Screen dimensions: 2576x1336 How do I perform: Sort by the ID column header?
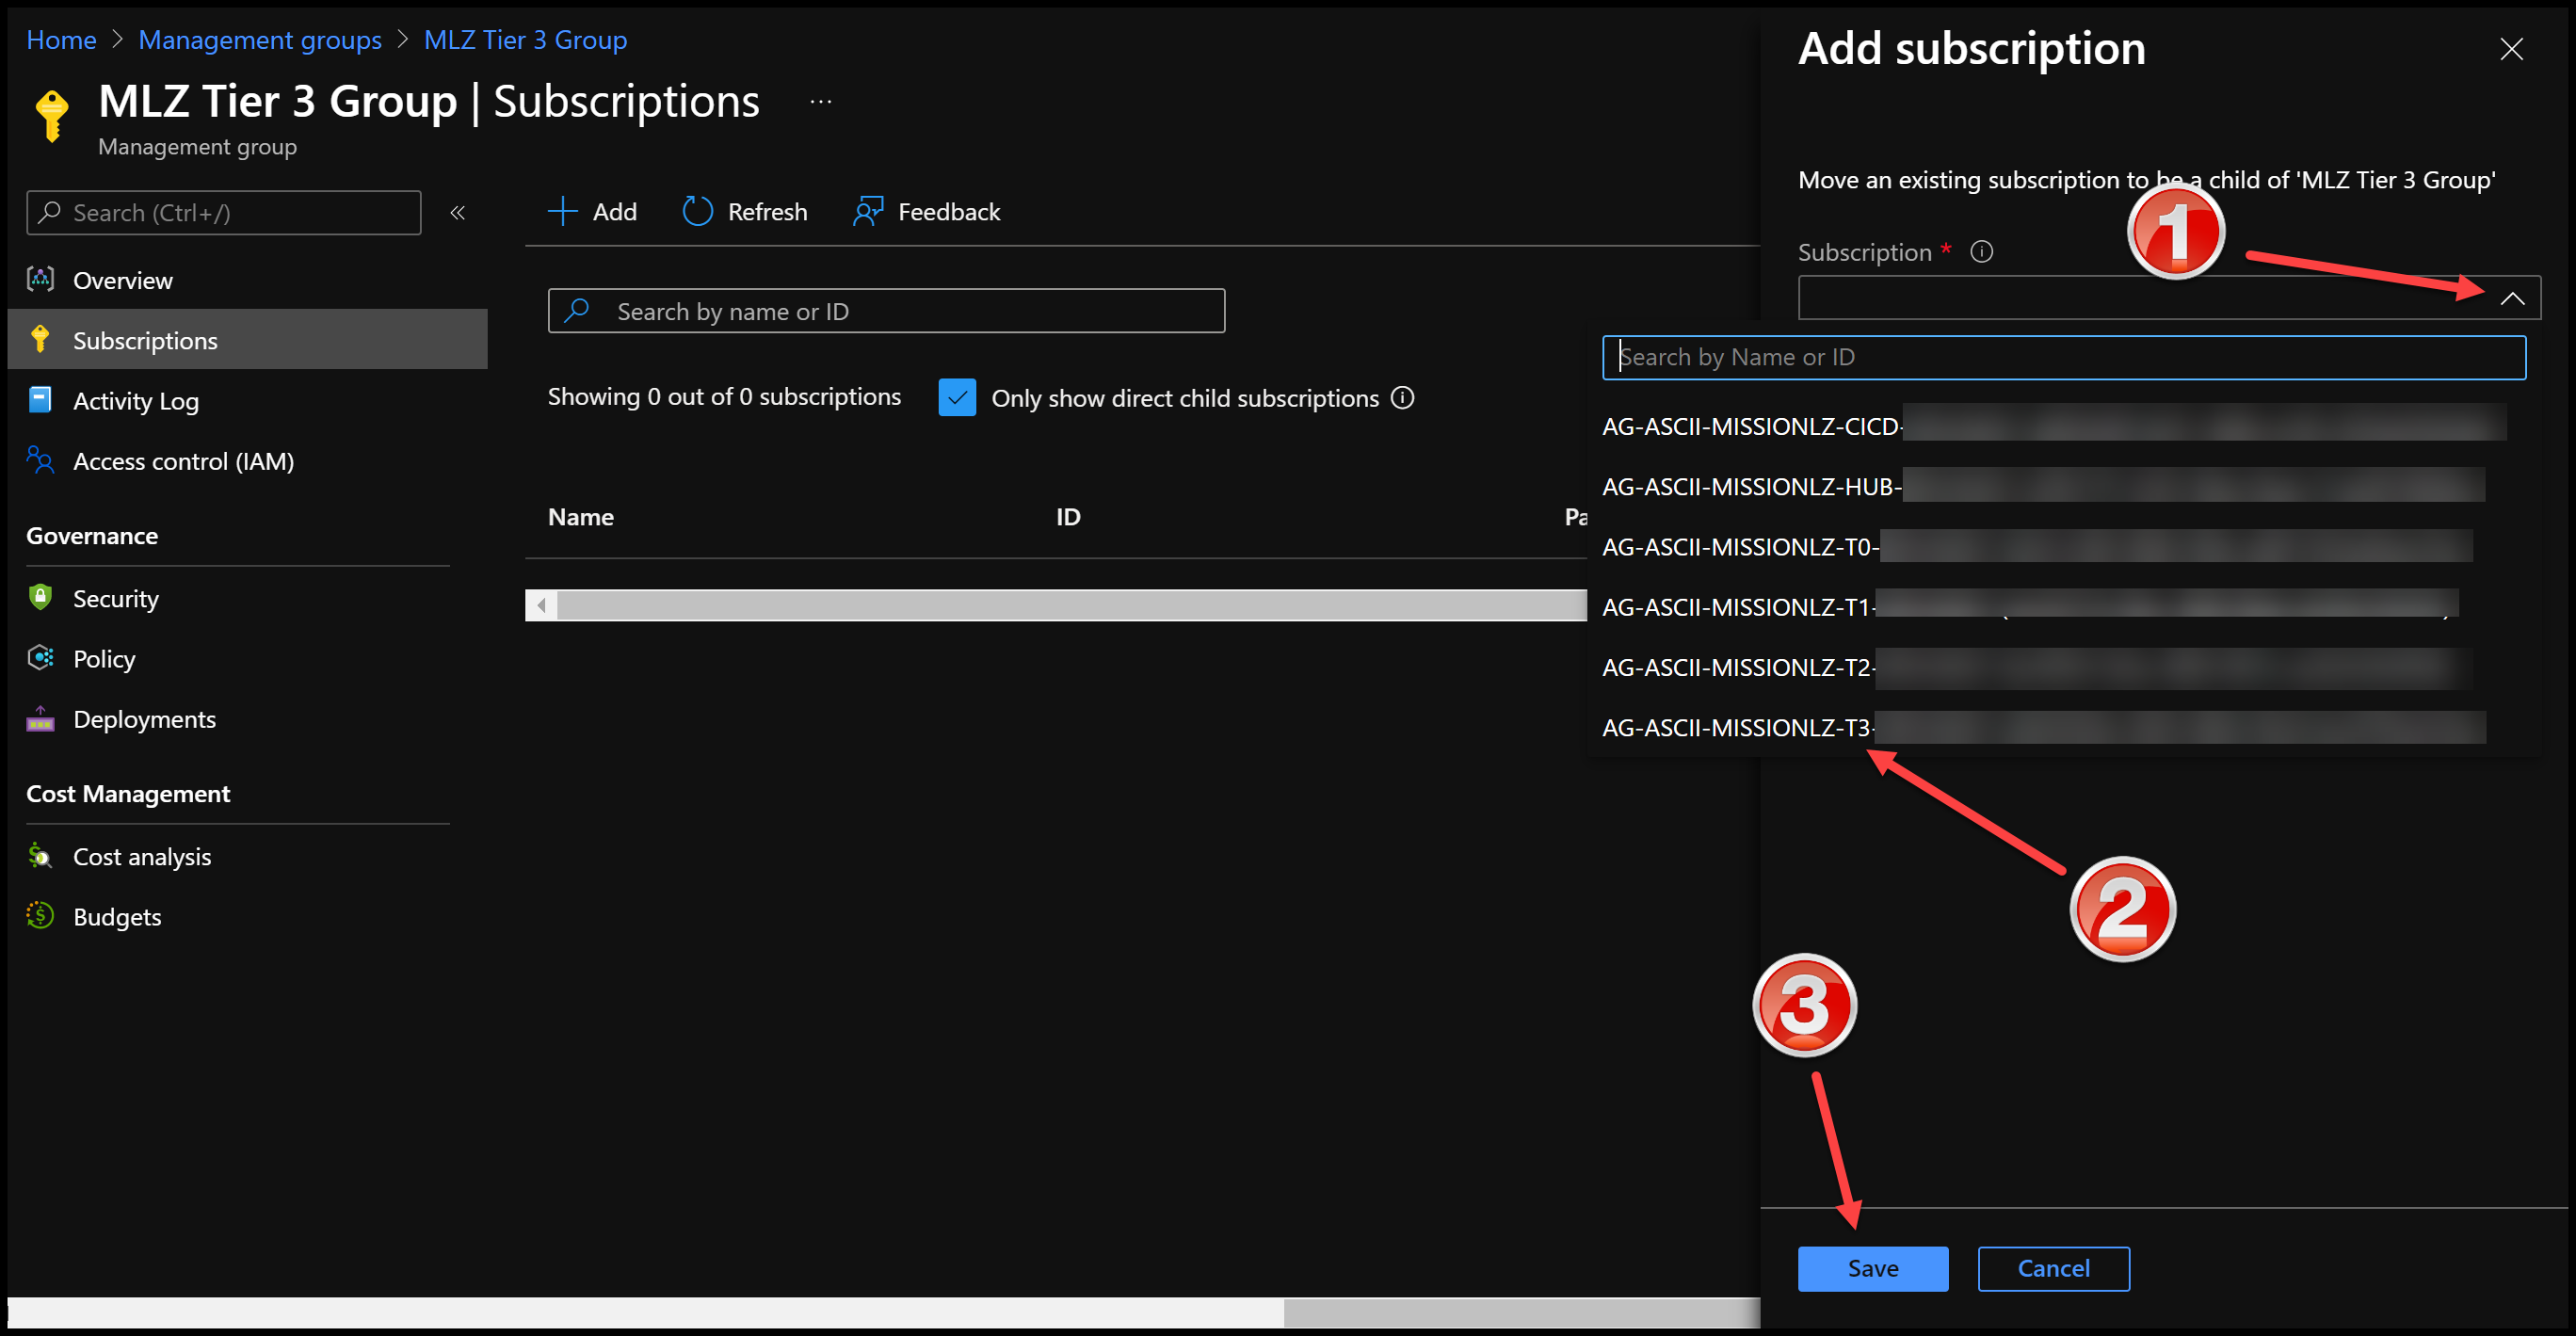click(1067, 516)
